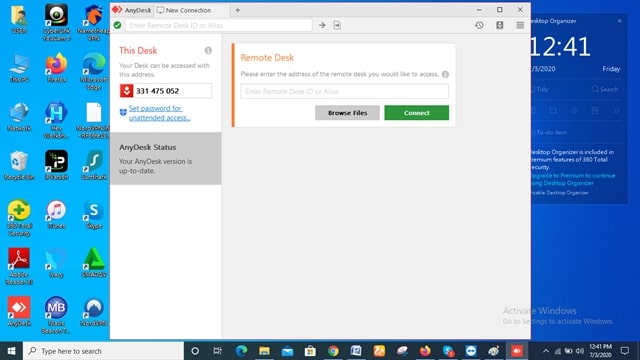Select the Microsoft Edge desktop shortcut

[94, 72]
